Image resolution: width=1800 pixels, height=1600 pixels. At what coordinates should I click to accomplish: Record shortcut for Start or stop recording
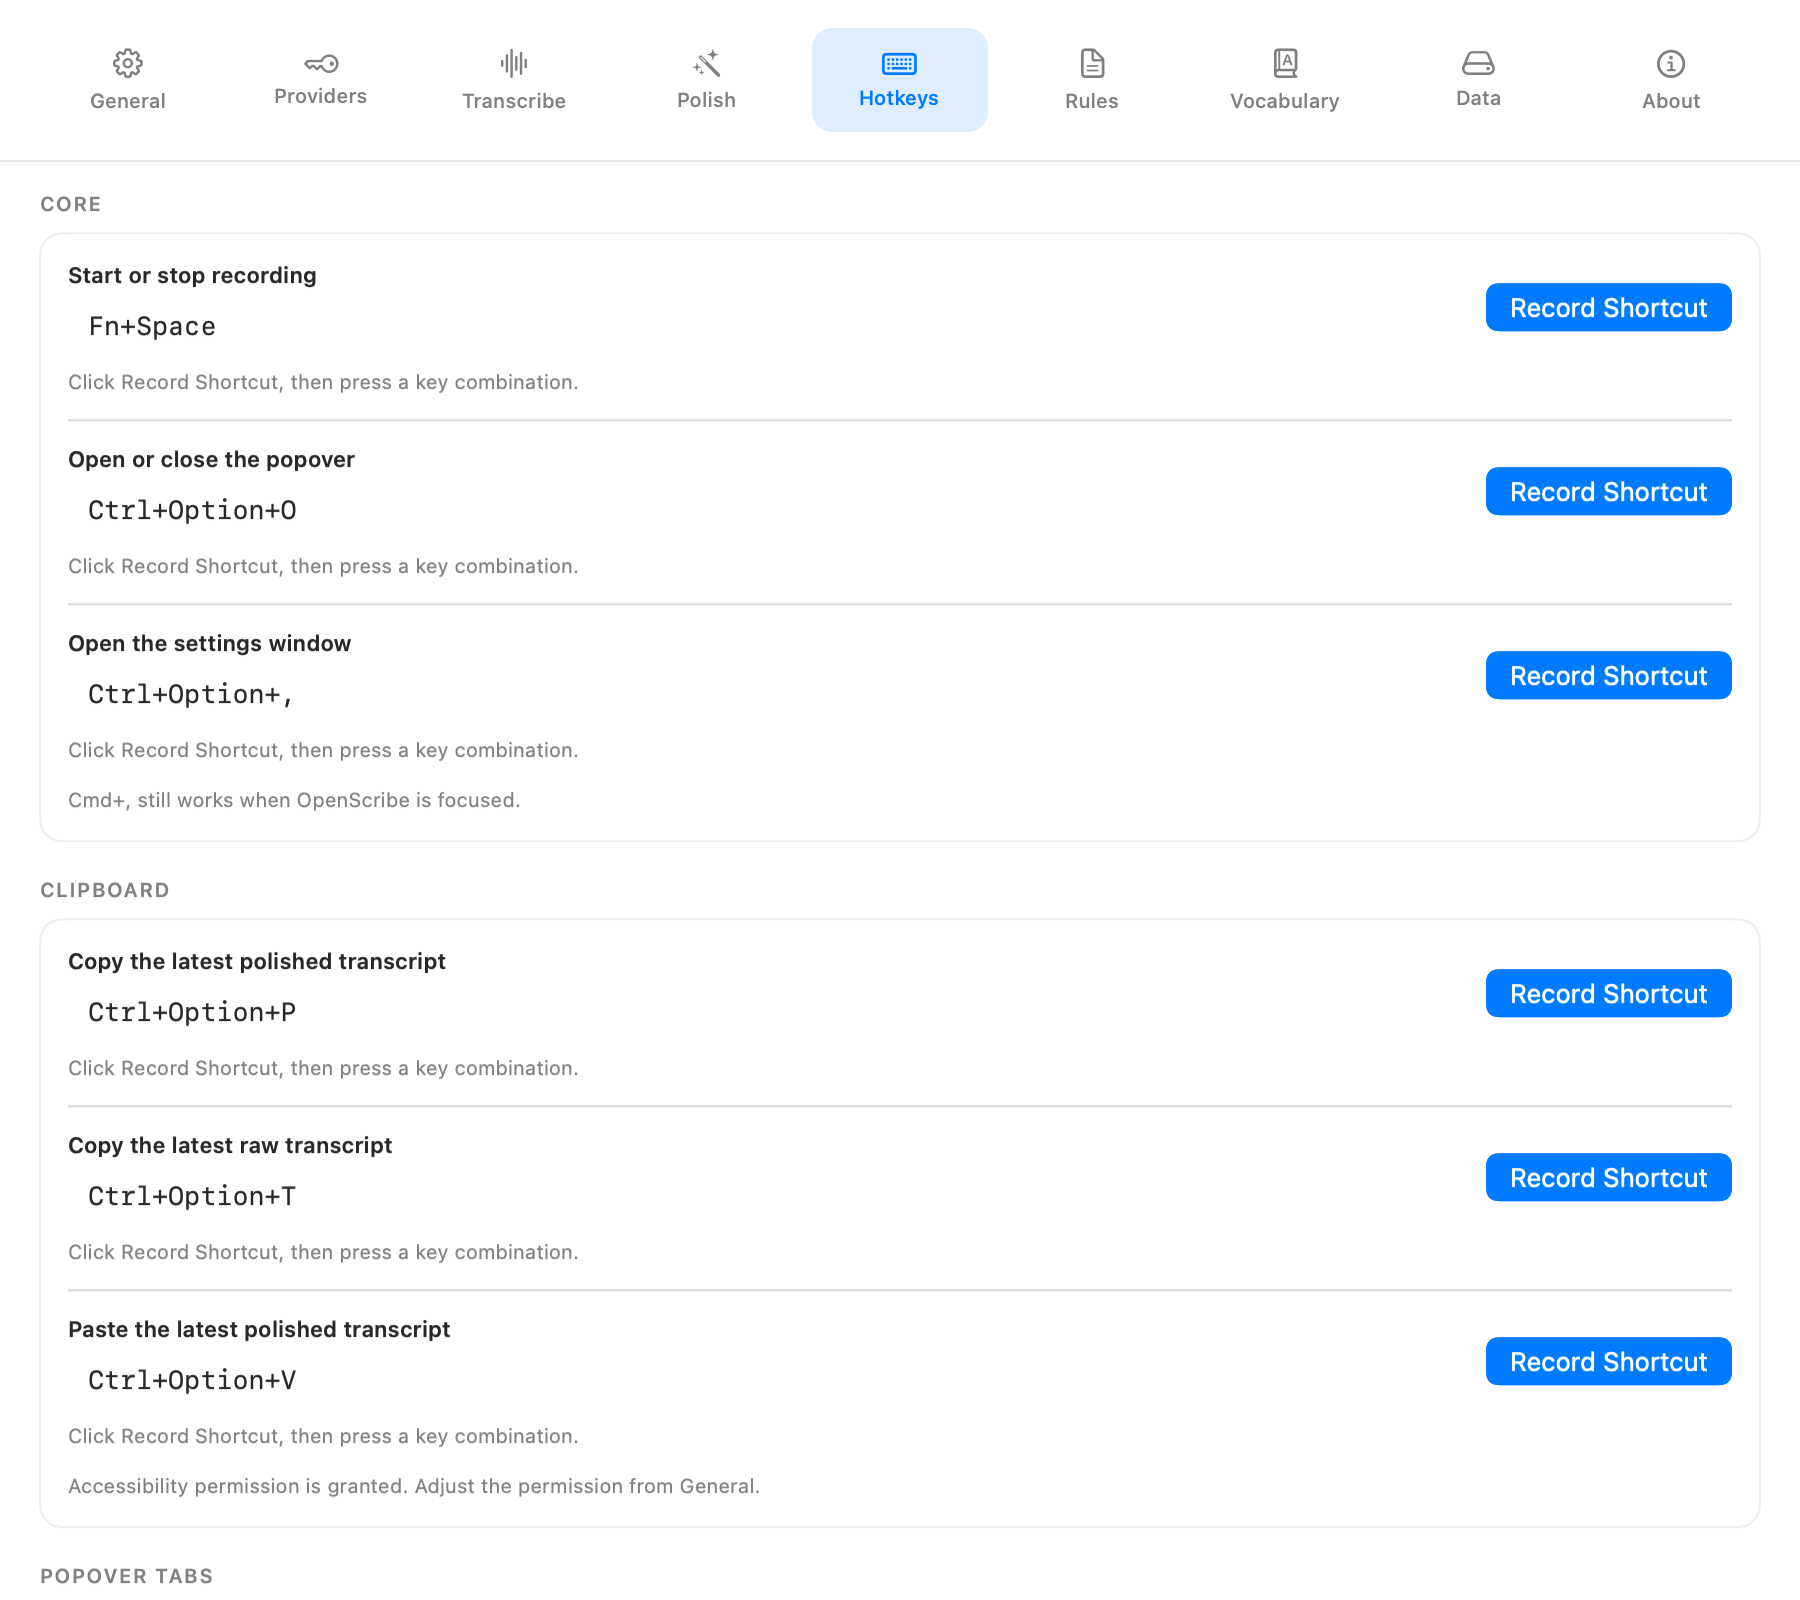[1609, 307]
